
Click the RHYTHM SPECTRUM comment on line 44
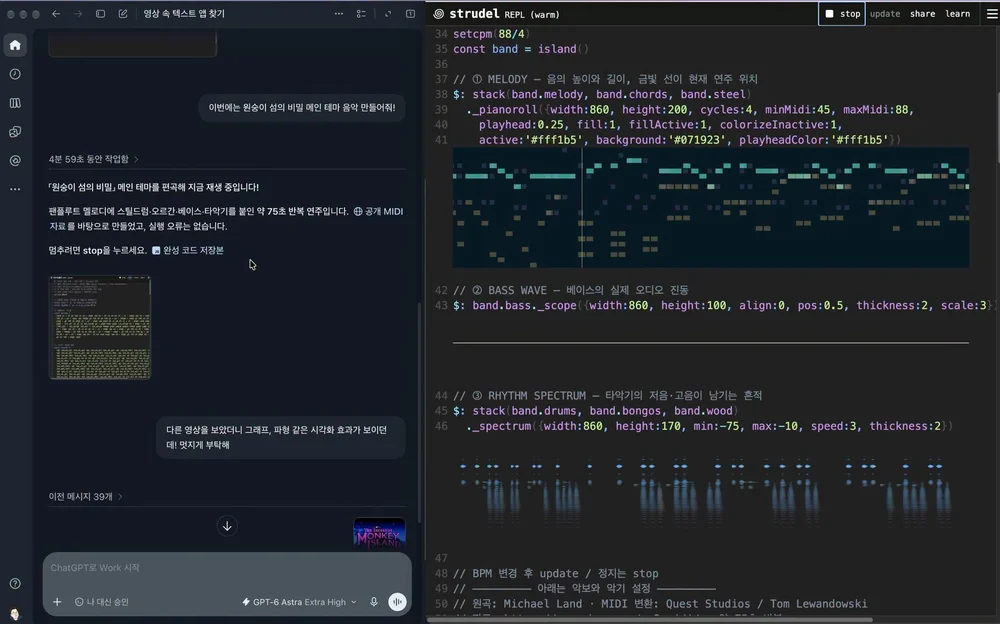click(x=607, y=396)
